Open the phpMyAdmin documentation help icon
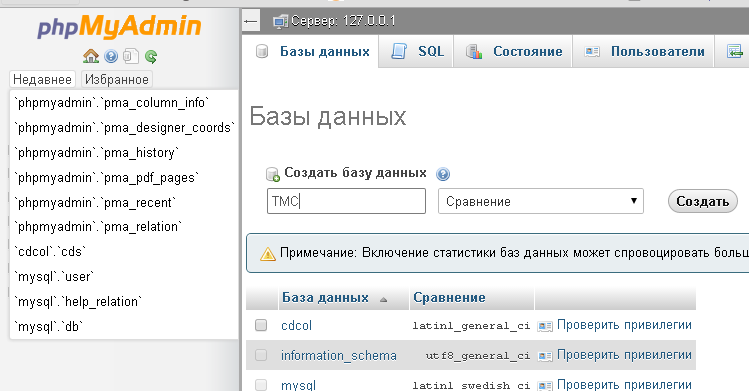749x391 pixels. click(x=111, y=56)
